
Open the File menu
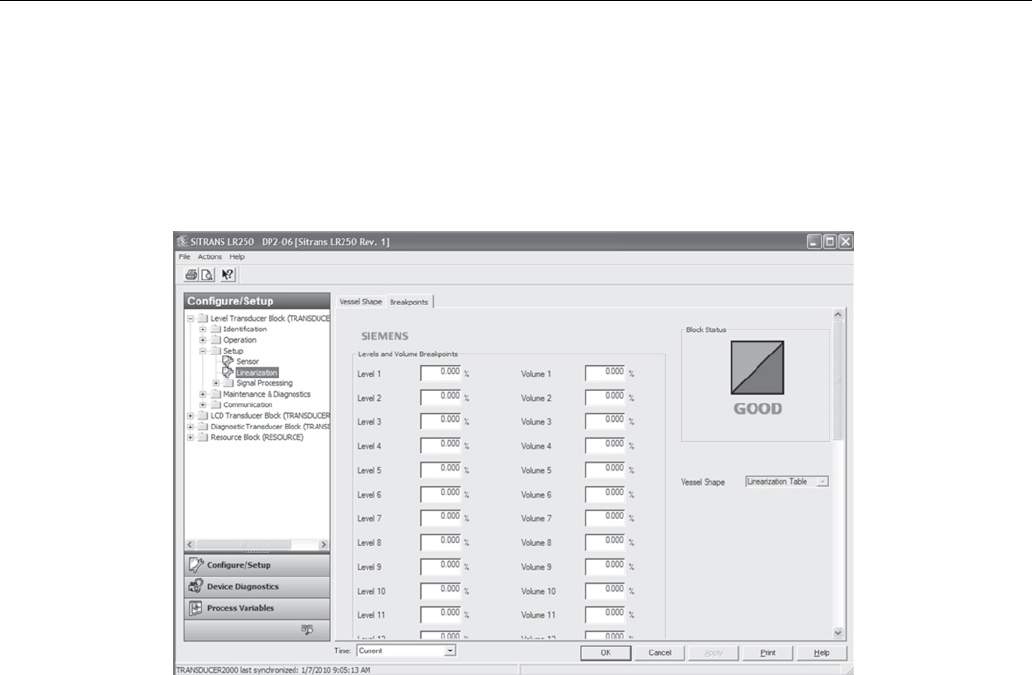click(x=184, y=257)
